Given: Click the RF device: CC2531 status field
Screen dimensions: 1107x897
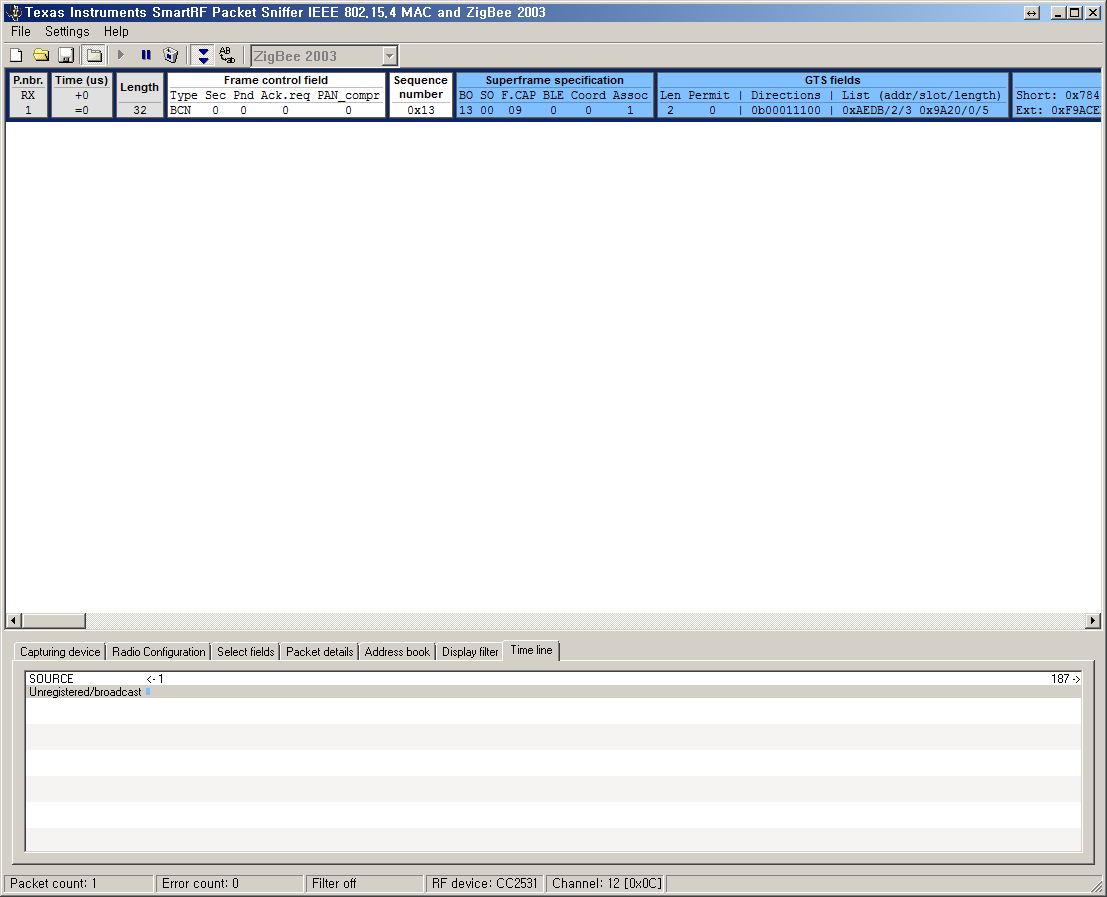Looking at the screenshot, I should coord(484,884).
